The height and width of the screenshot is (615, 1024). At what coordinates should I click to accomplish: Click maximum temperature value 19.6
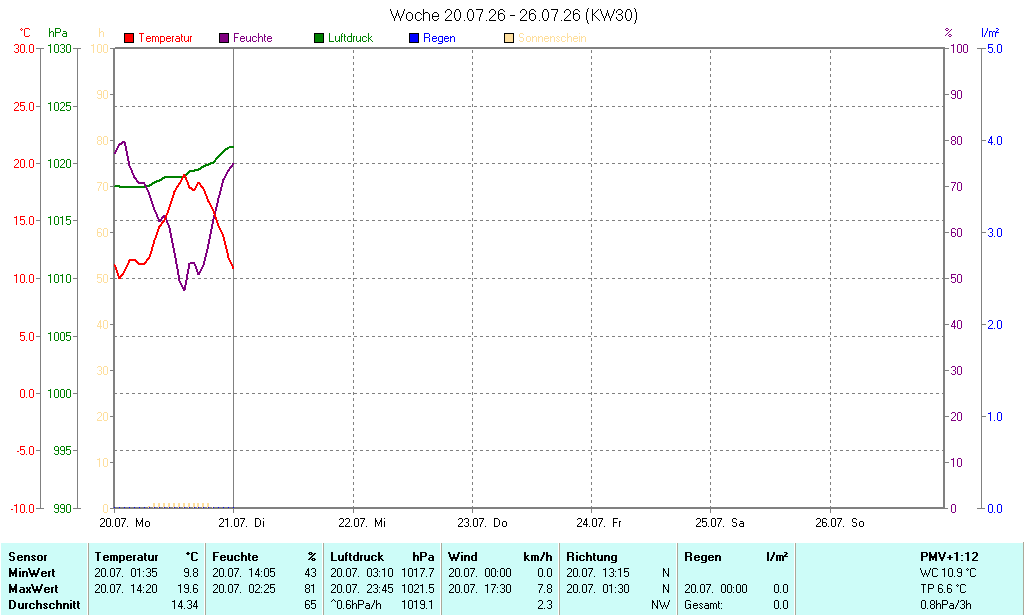click(x=188, y=588)
